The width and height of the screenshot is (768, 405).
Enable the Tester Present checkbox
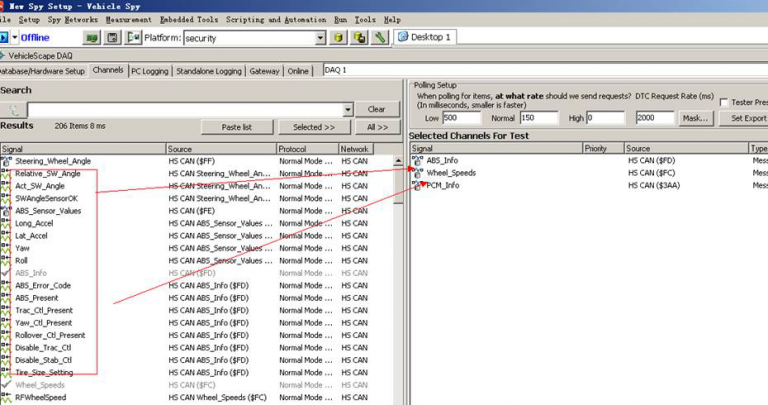[x=724, y=103]
